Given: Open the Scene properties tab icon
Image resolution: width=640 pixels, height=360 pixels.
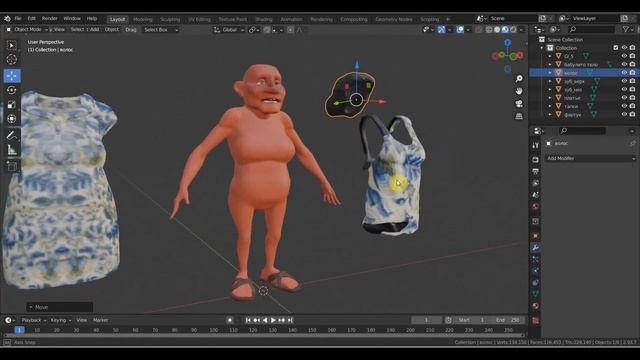Looking at the screenshot, I should click(x=536, y=195).
